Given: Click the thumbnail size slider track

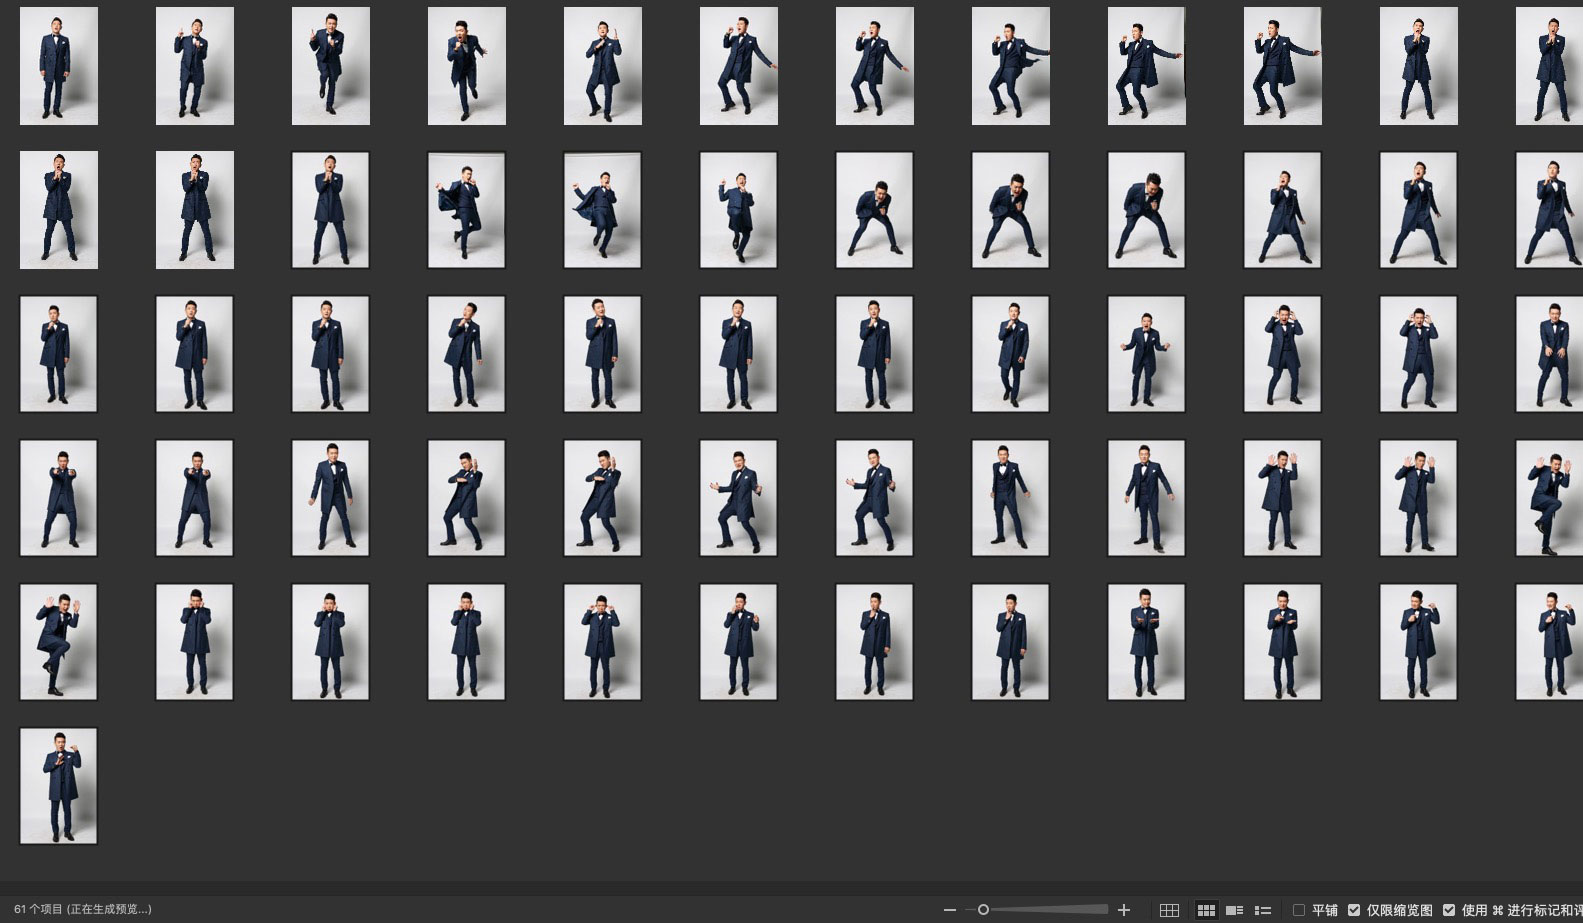Looking at the screenshot, I should 1045,910.
